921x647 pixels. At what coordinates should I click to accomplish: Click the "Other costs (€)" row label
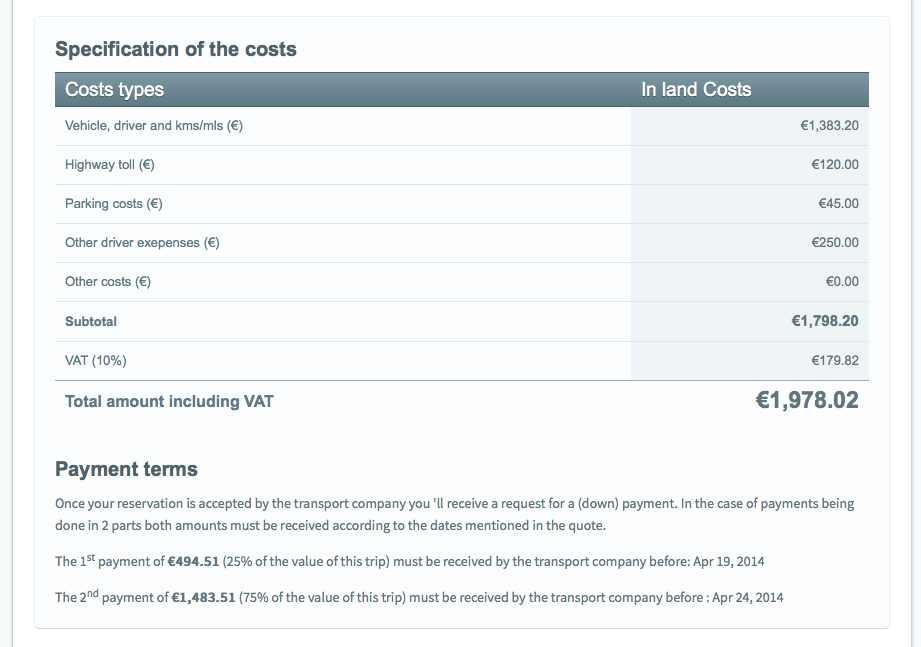[x=108, y=282]
